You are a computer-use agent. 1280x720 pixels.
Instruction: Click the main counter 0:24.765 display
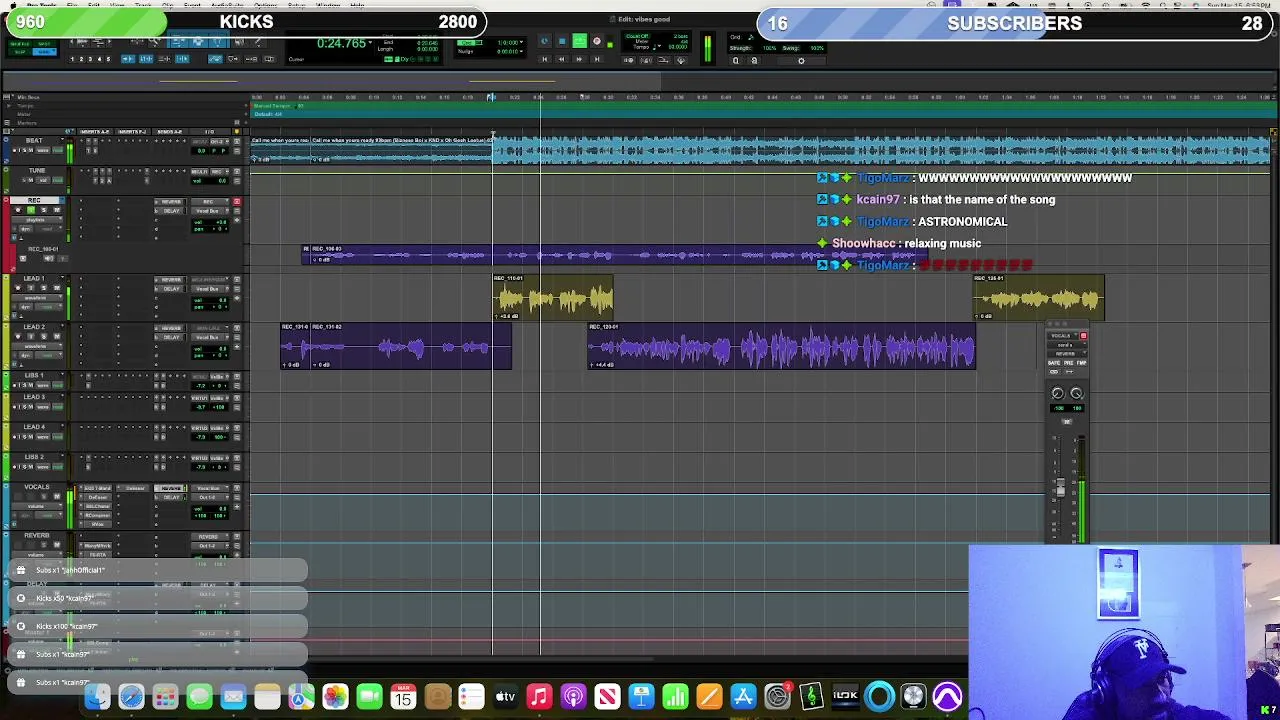point(342,43)
